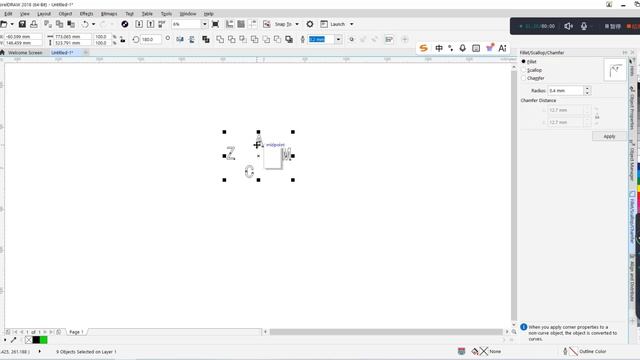Screen dimensions: 640x360
Task: Click the Intersect shapes icon
Action: [243, 40]
